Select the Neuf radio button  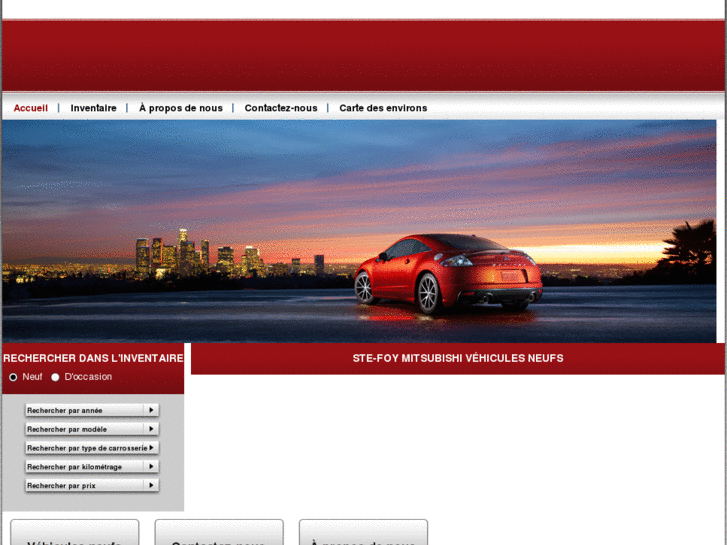coord(13,377)
